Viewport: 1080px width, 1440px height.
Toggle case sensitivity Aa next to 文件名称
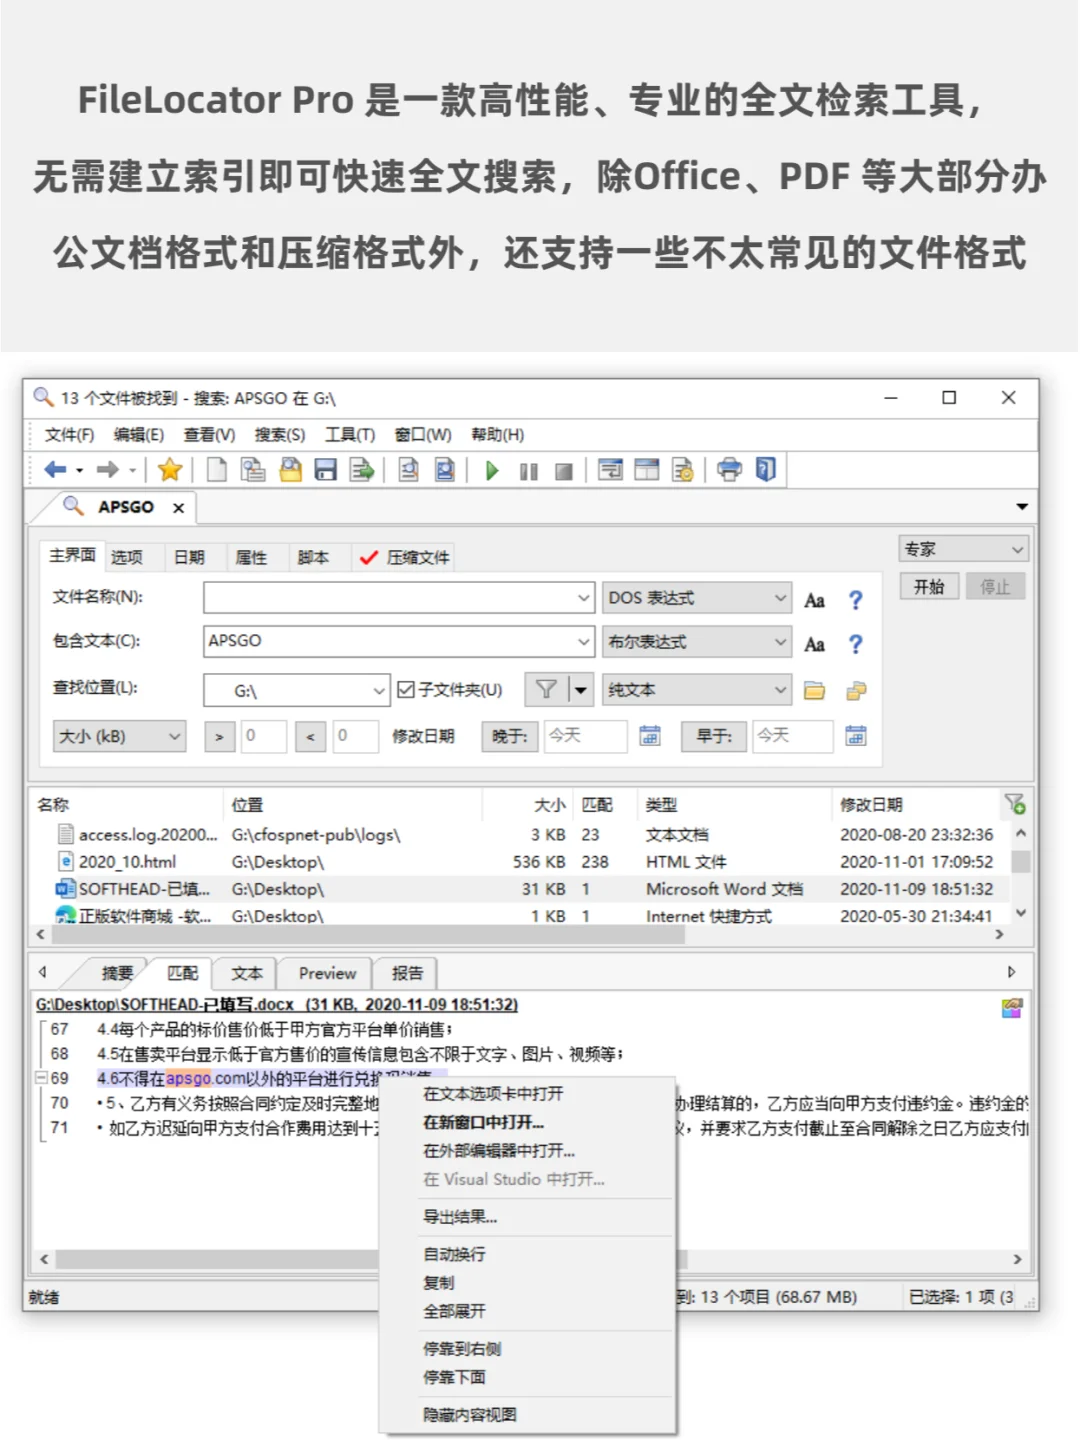pyautogui.click(x=814, y=599)
